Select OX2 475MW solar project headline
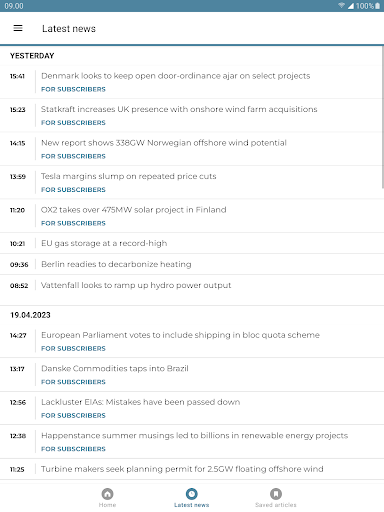384x512 pixels. tap(134, 210)
